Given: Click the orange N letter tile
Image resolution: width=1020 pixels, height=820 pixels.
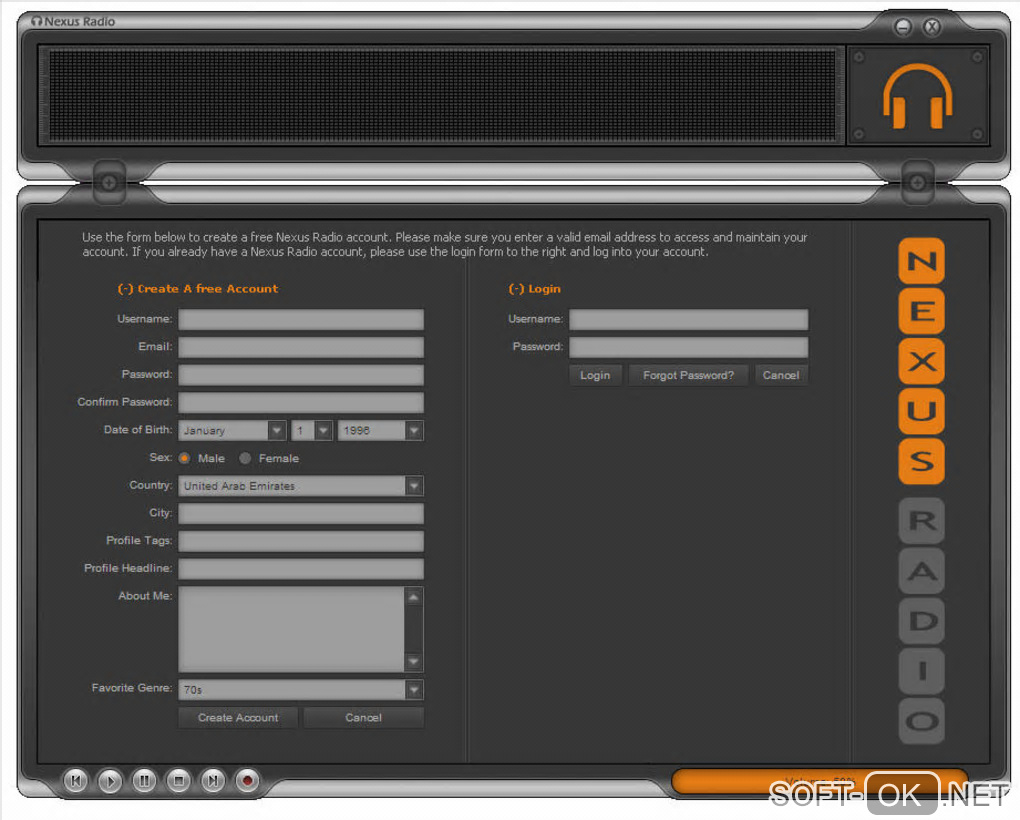Looking at the screenshot, I should pyautogui.click(x=922, y=261).
